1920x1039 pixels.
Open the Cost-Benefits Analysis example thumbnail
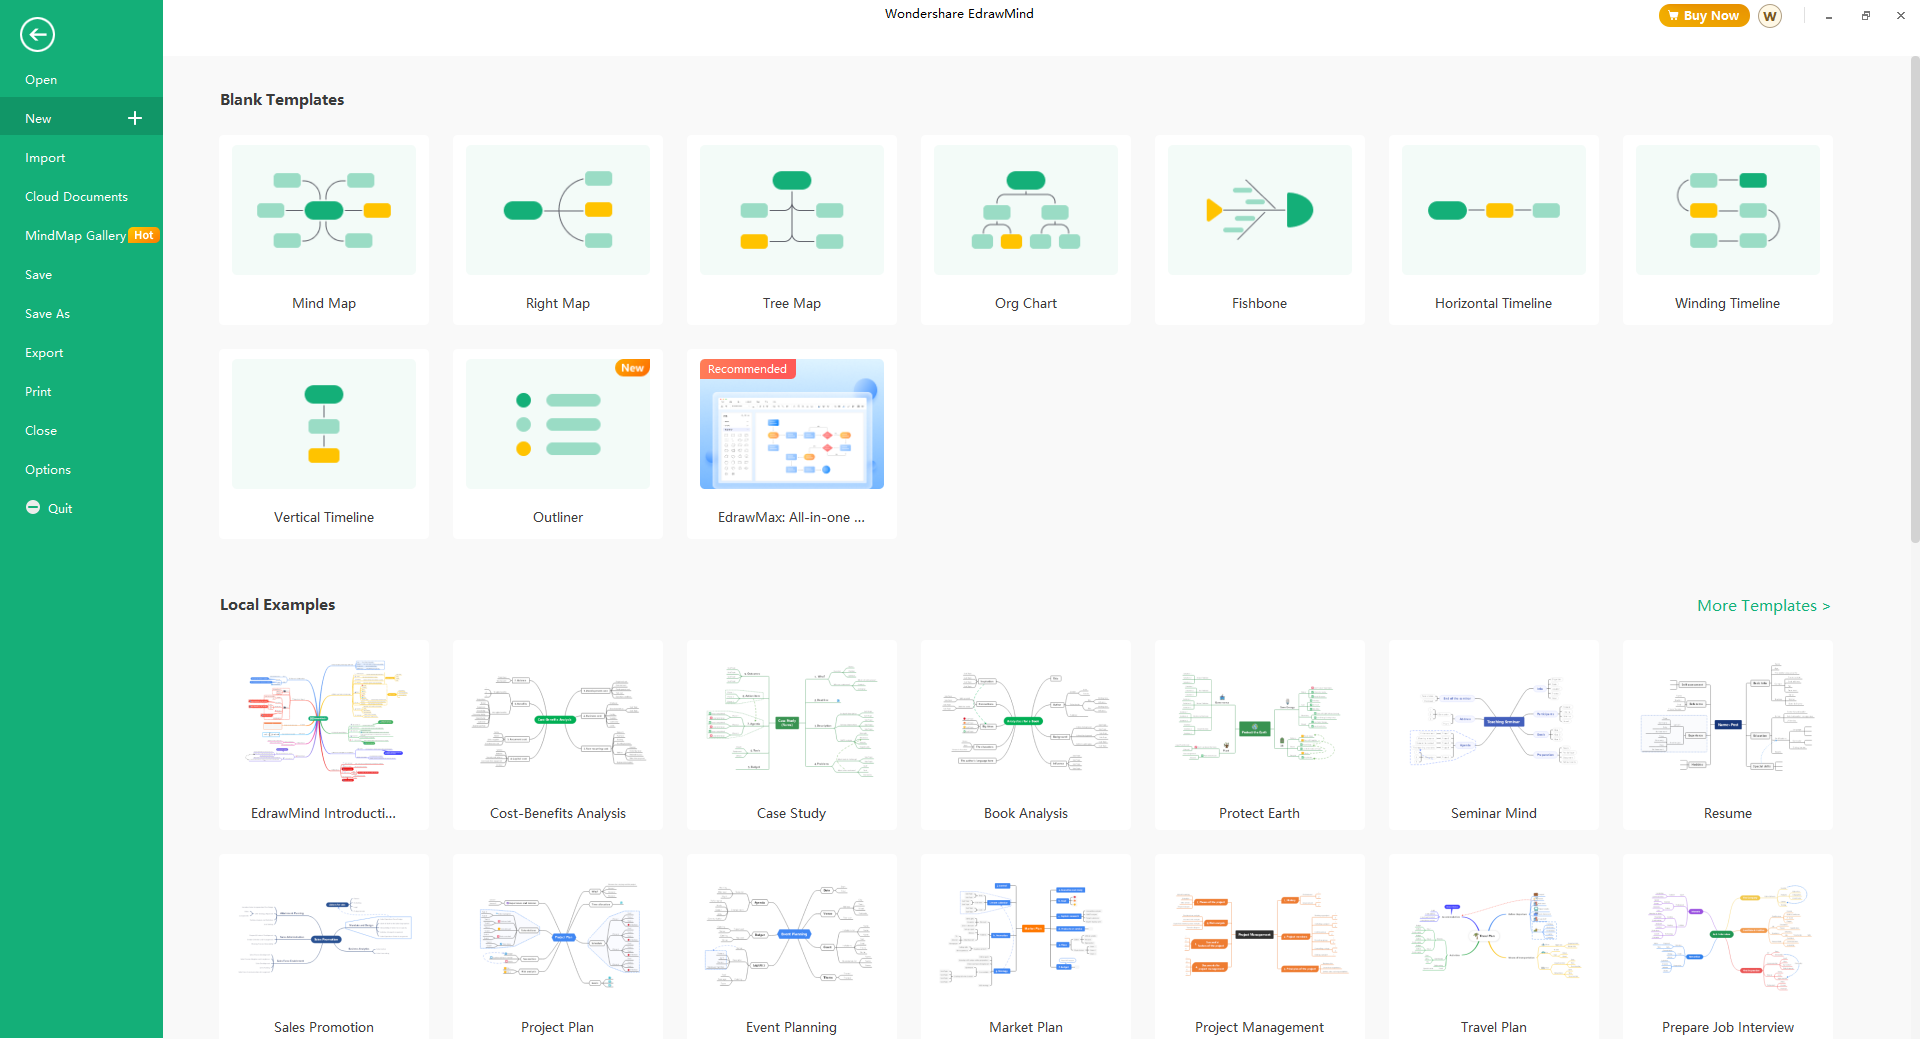(x=558, y=720)
